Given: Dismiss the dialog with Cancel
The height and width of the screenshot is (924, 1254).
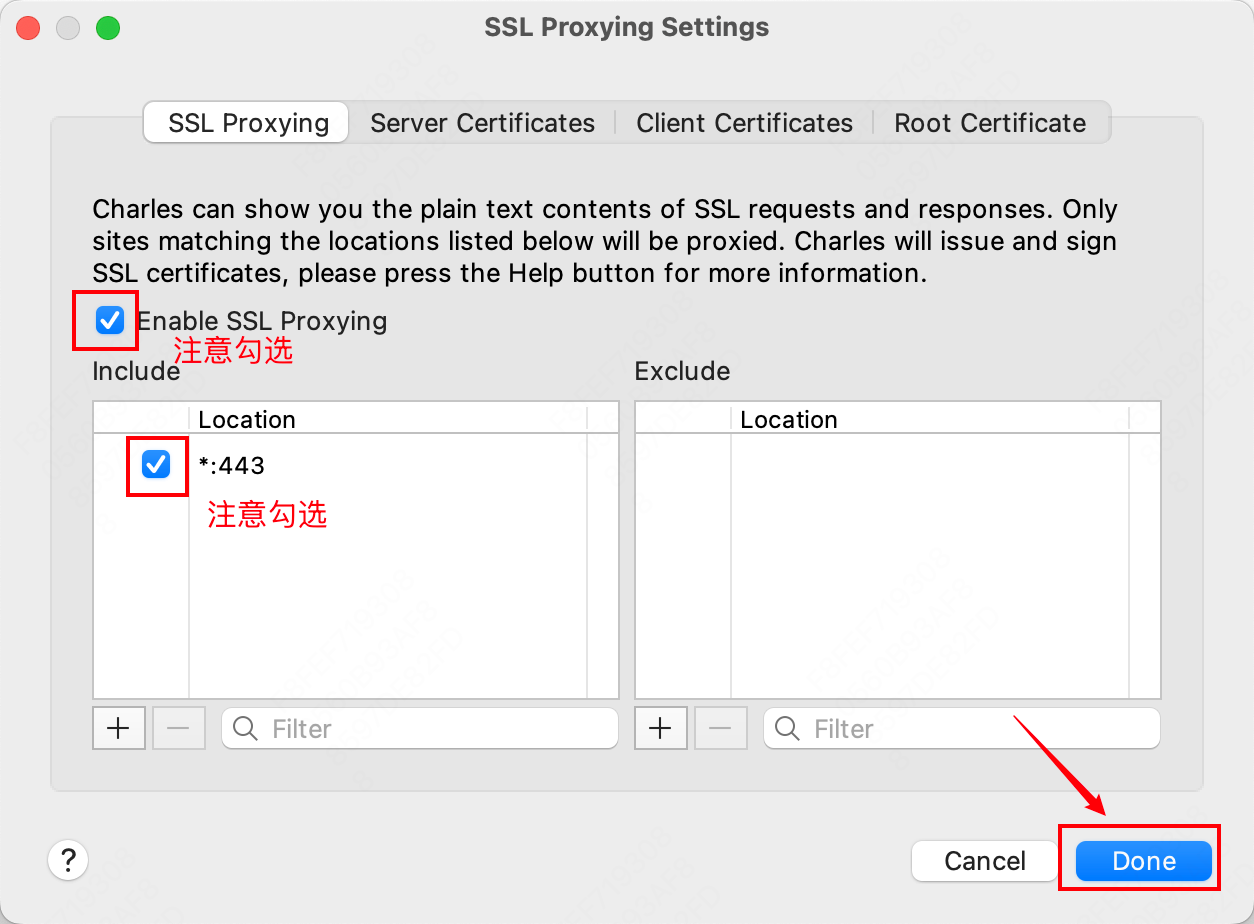Looking at the screenshot, I should (985, 861).
